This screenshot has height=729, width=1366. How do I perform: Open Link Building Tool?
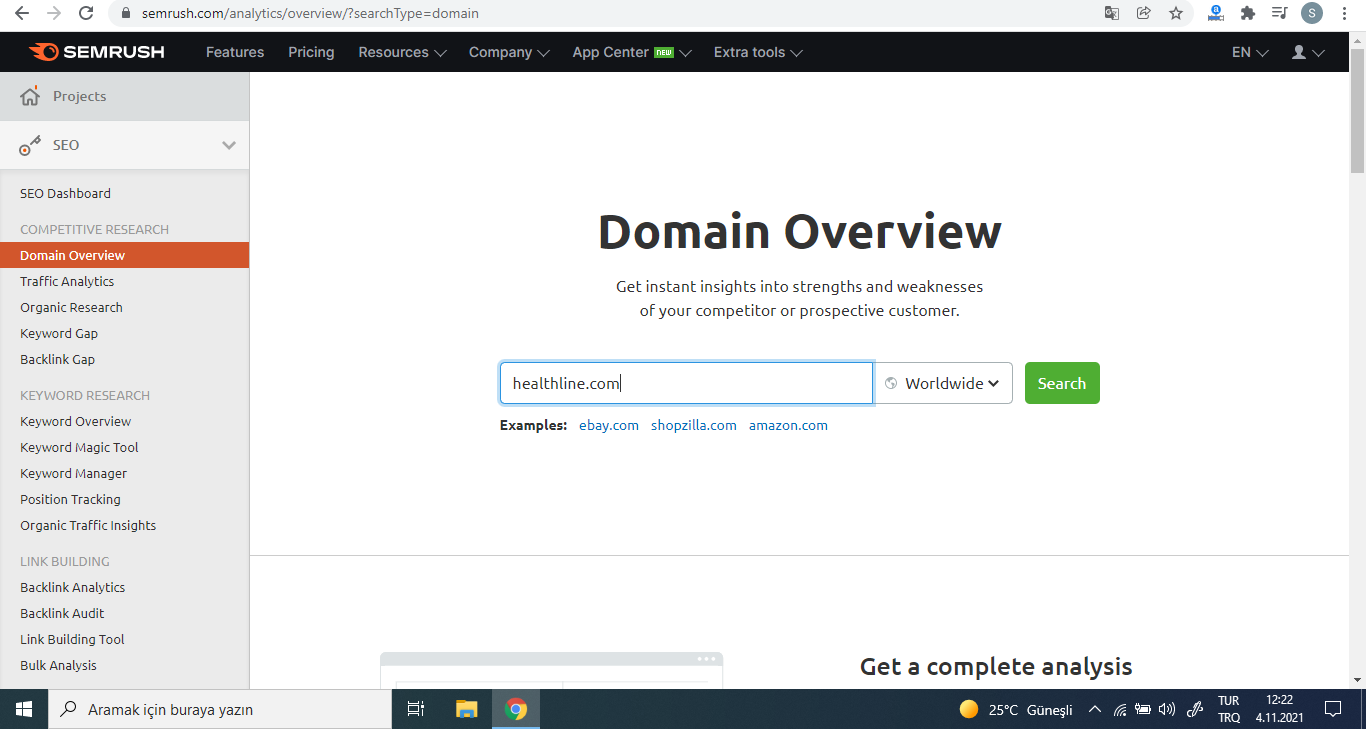point(72,639)
